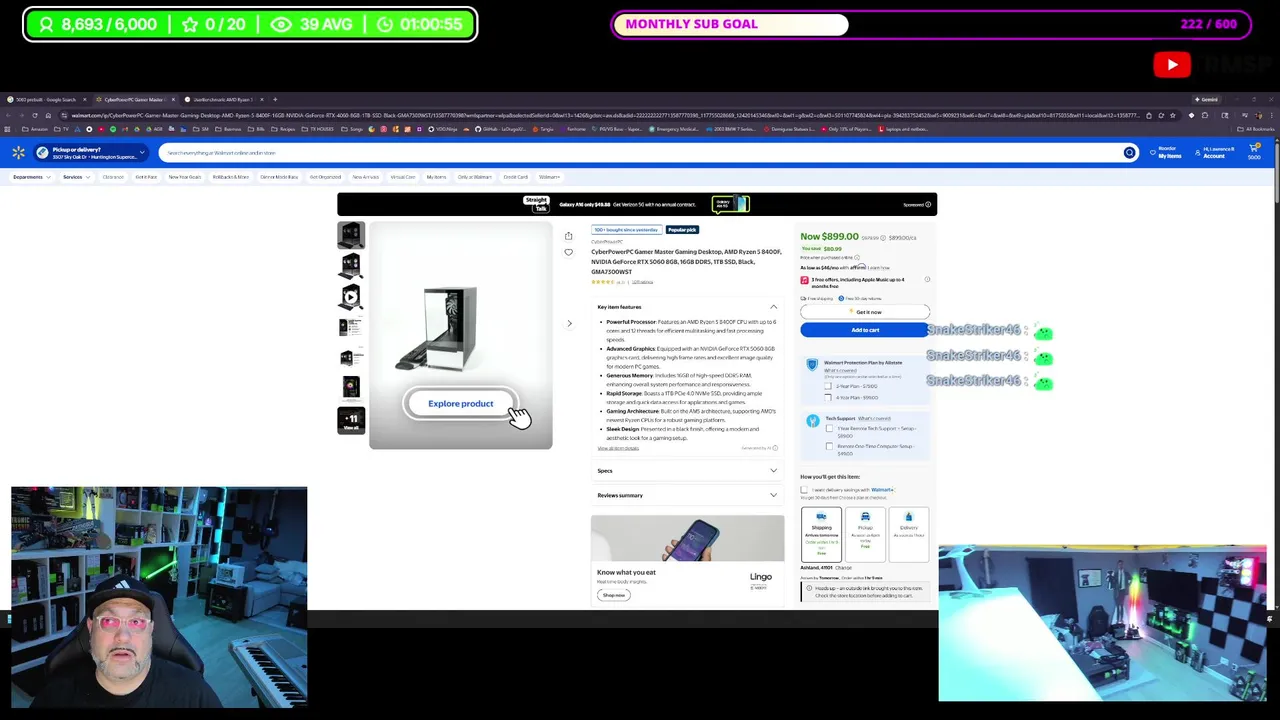Open All Bookmarks folder
1280x720 pixels.
[x=1255, y=129]
